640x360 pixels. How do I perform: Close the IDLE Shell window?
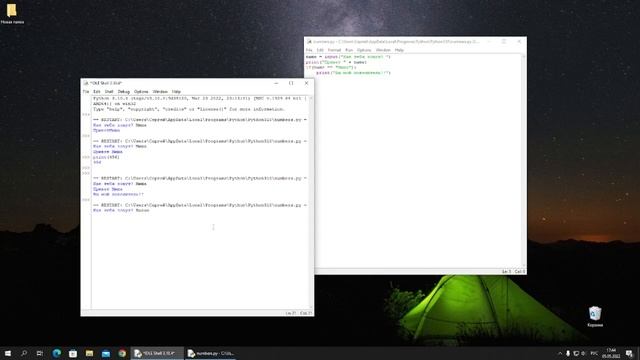tap(307, 83)
